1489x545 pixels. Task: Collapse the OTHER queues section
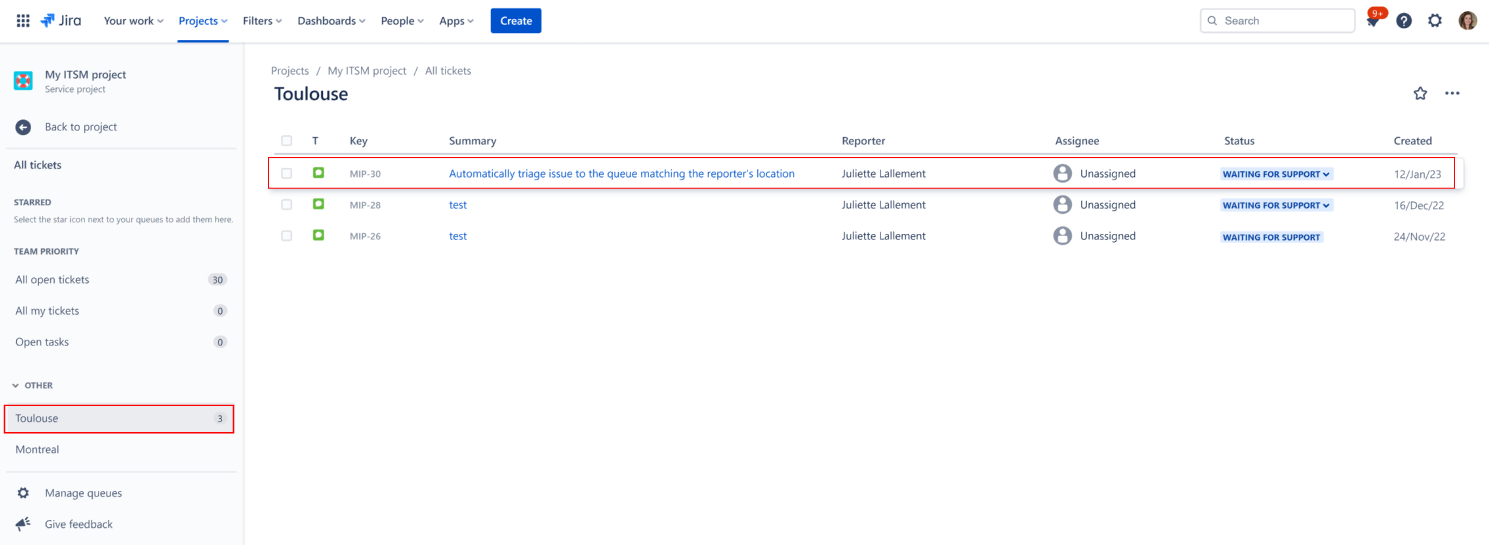click(x=15, y=385)
